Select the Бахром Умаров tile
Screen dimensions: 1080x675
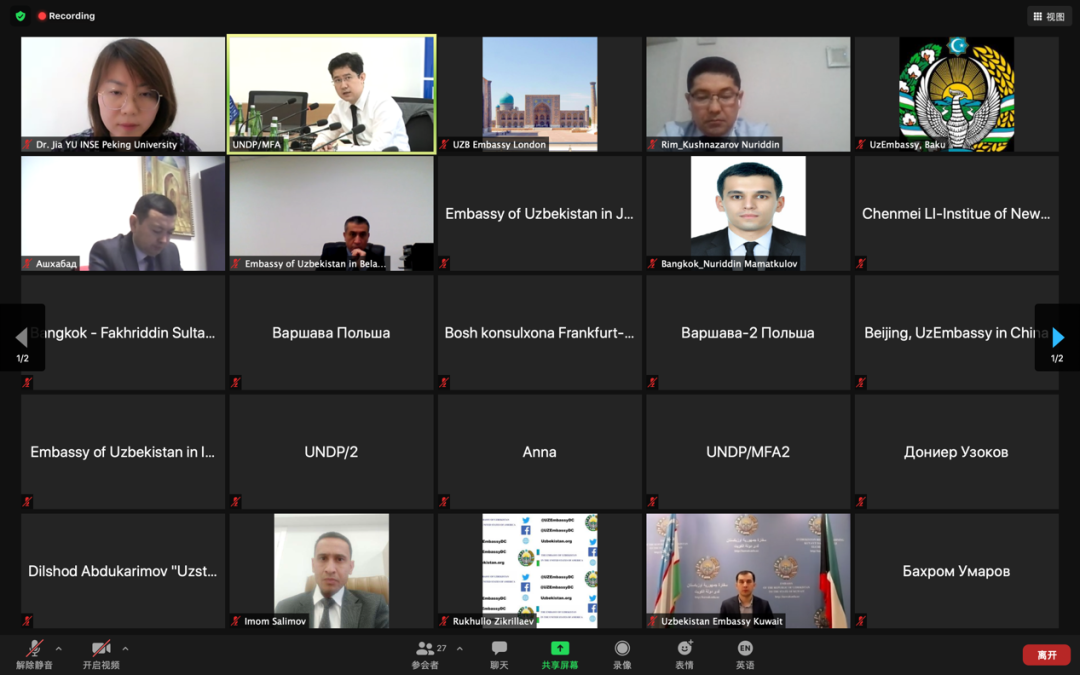tap(957, 571)
